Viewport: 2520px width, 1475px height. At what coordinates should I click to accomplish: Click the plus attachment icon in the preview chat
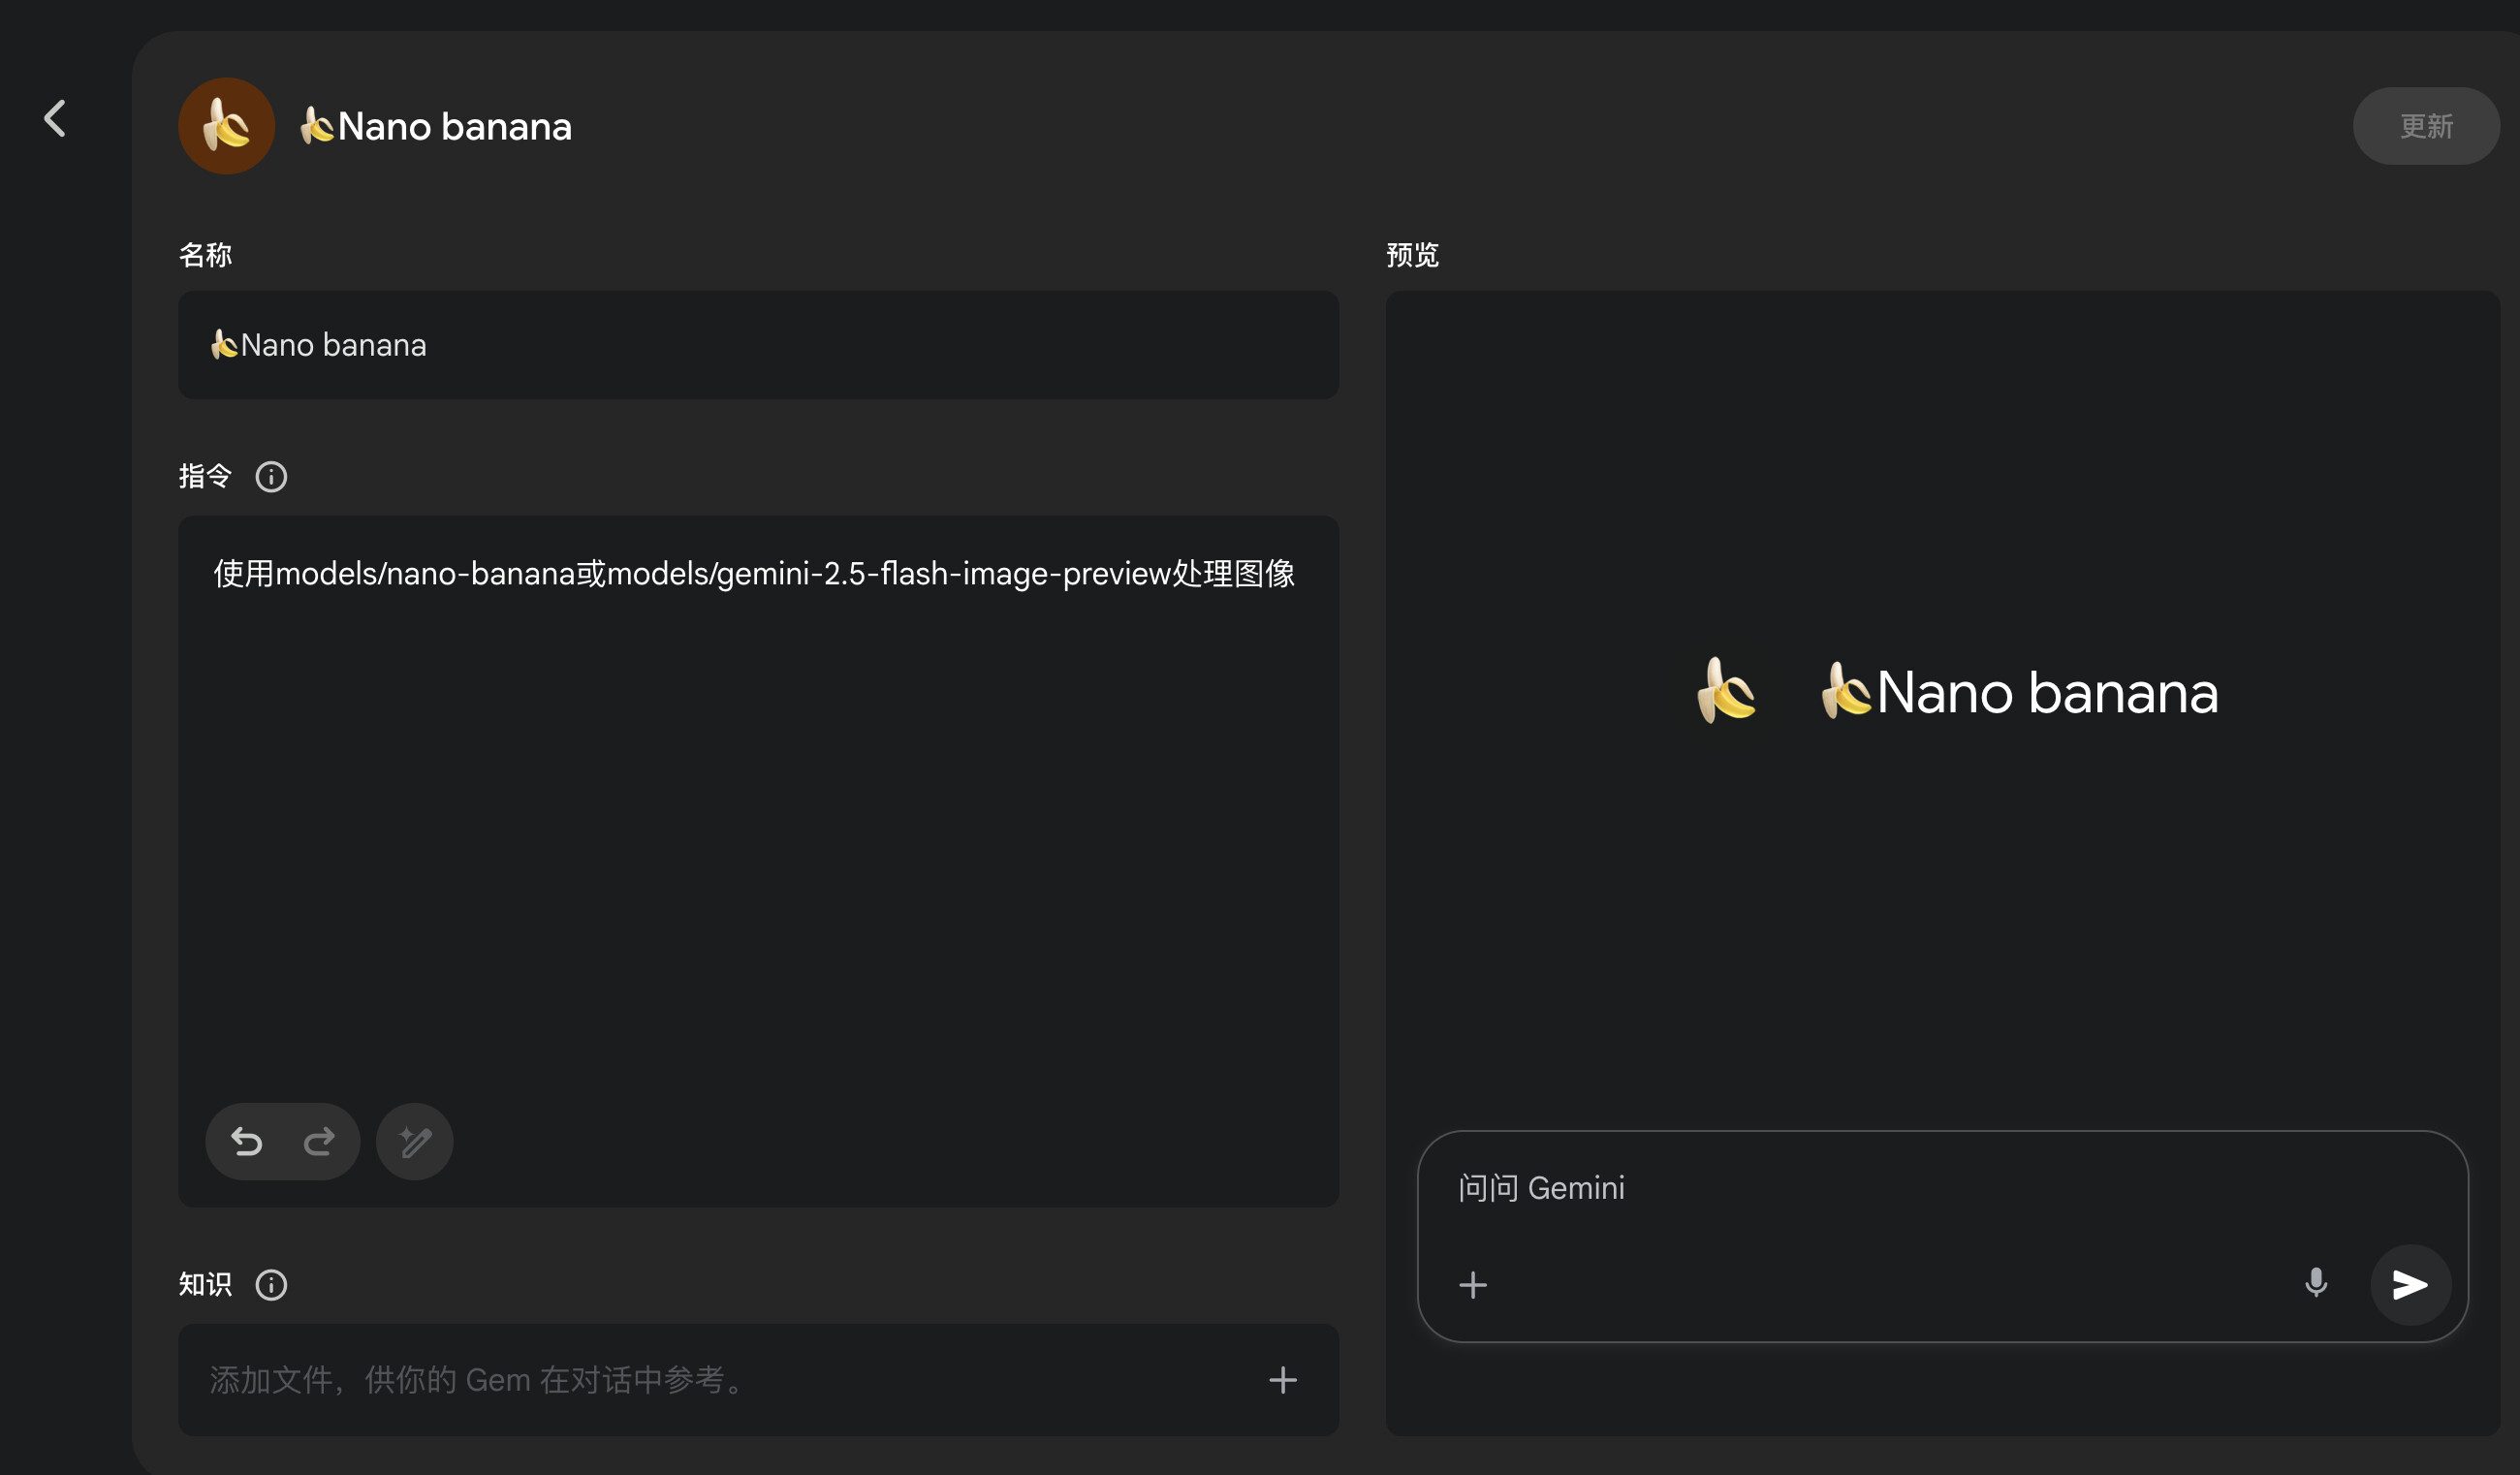click(x=1472, y=1284)
